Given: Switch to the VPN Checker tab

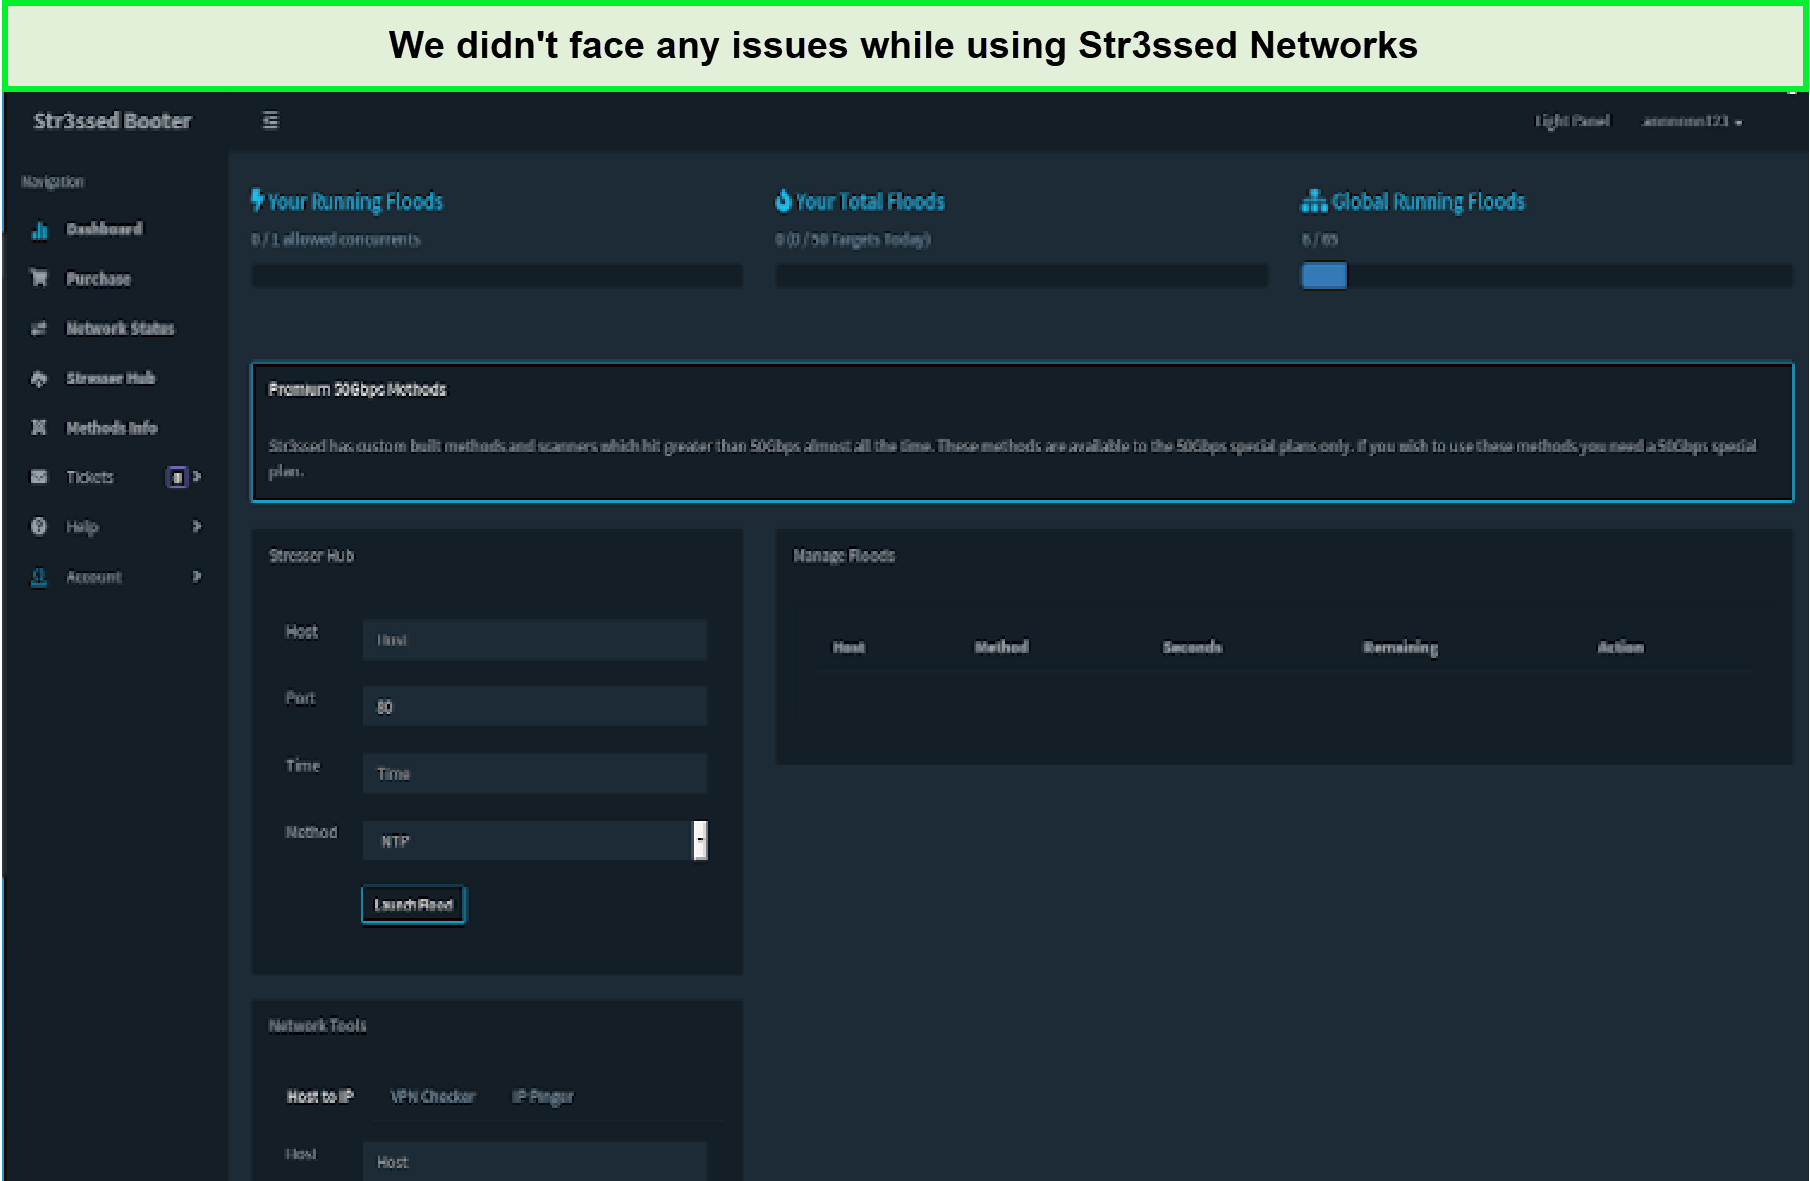Looking at the screenshot, I should [x=432, y=1097].
